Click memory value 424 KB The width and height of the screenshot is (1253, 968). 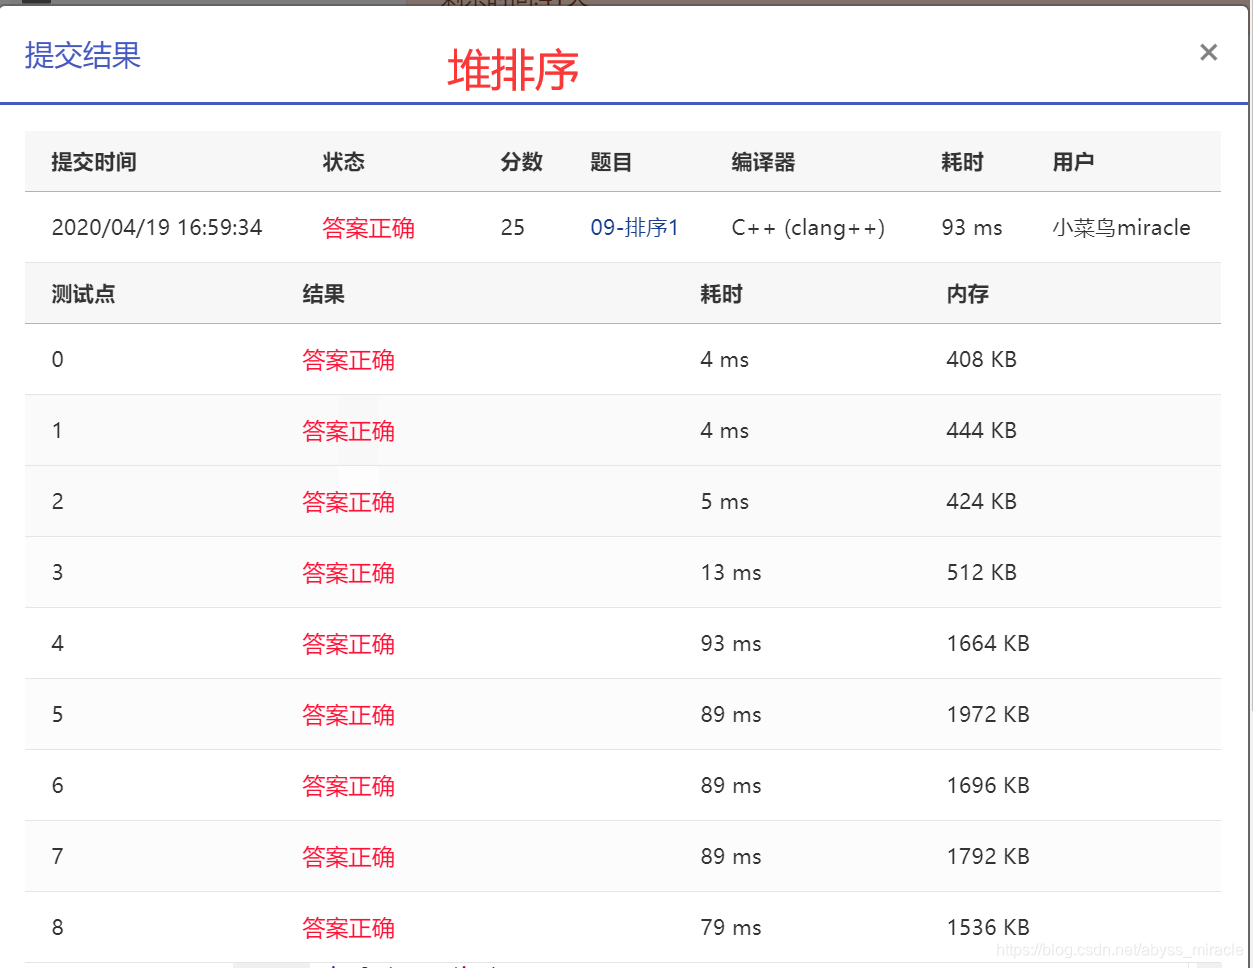pos(981,502)
